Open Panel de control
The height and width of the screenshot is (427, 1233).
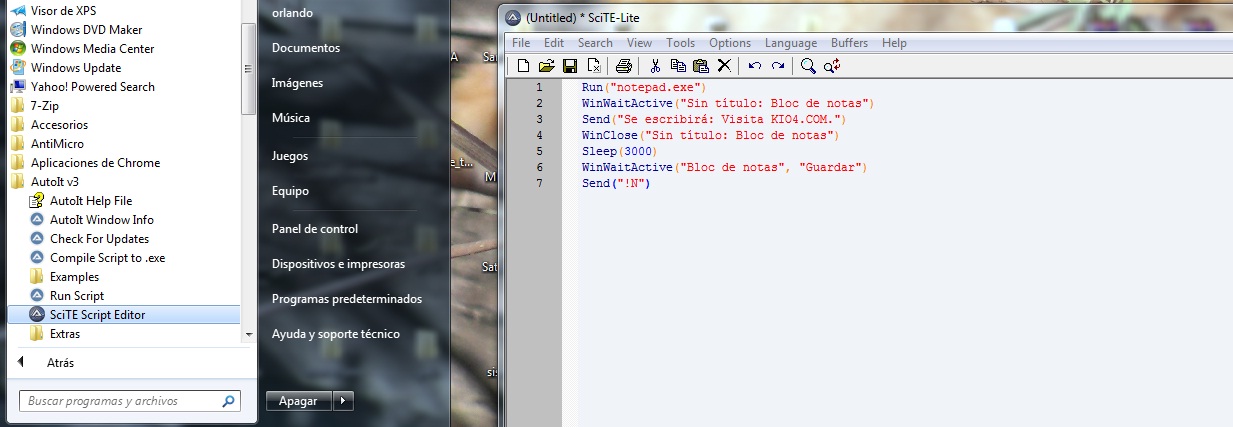(315, 229)
